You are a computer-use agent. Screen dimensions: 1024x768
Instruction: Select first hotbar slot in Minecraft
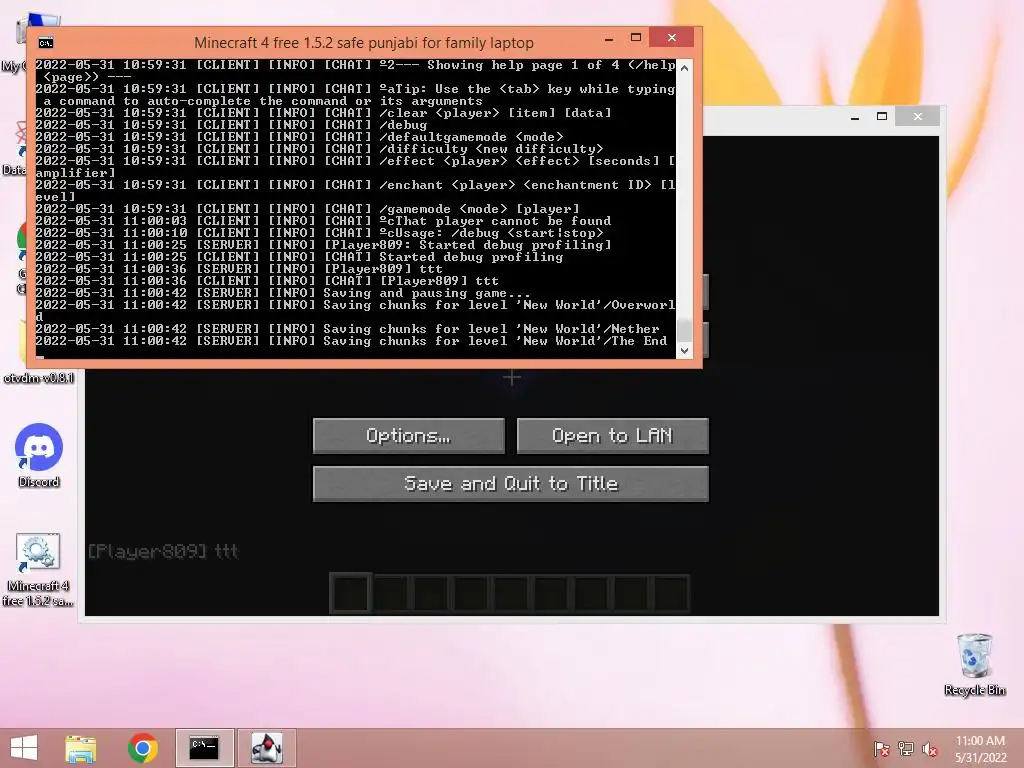click(351, 593)
